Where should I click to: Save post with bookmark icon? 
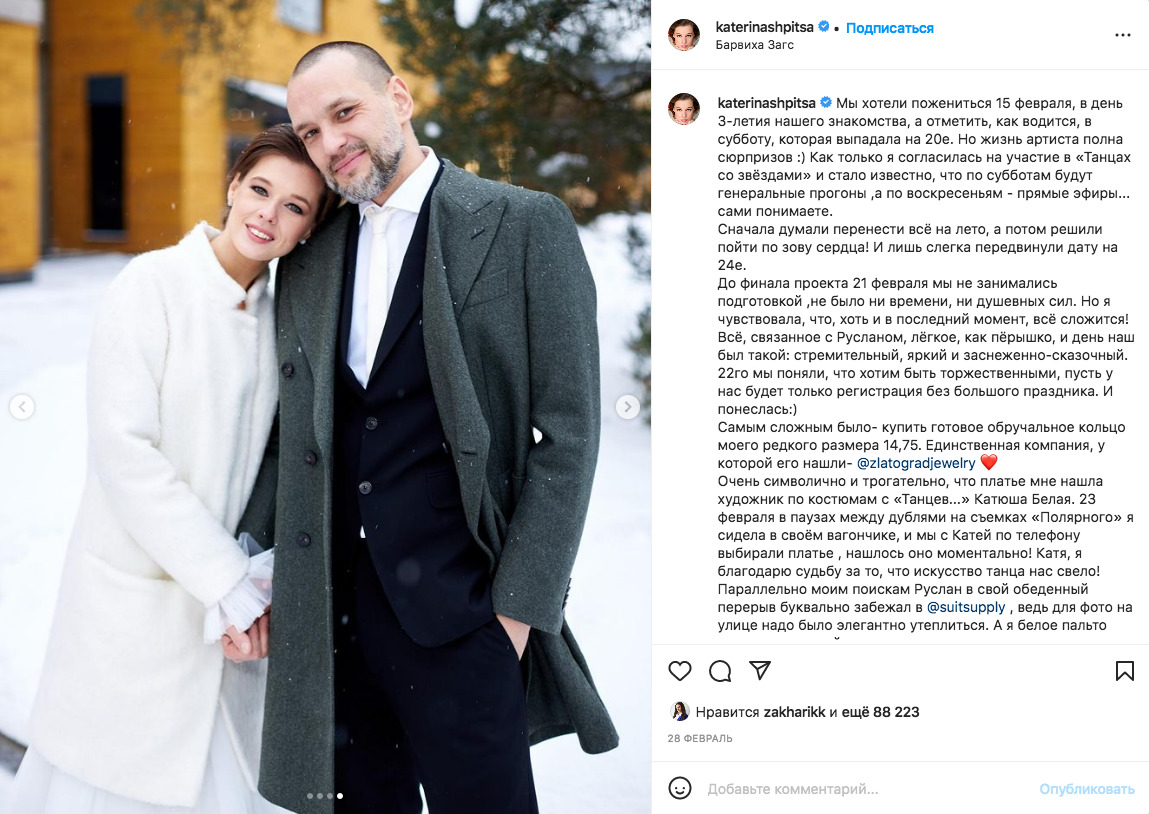[x=1124, y=670]
